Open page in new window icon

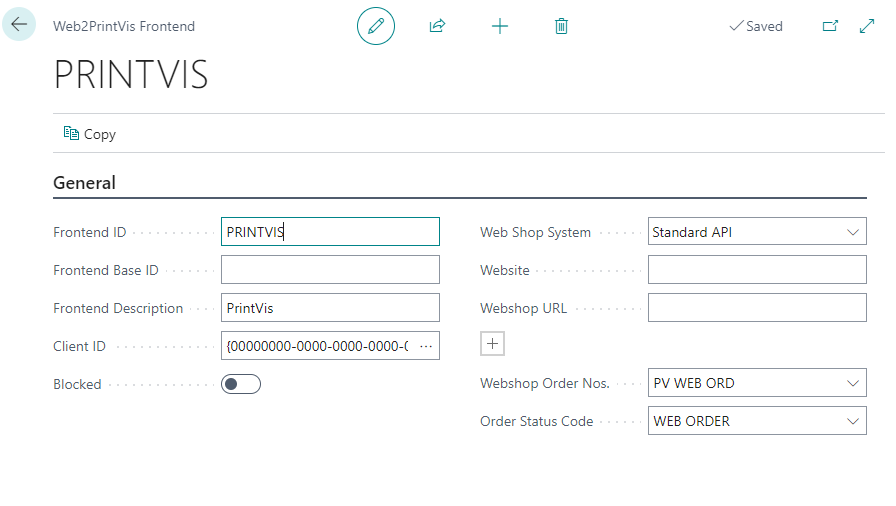click(x=829, y=26)
